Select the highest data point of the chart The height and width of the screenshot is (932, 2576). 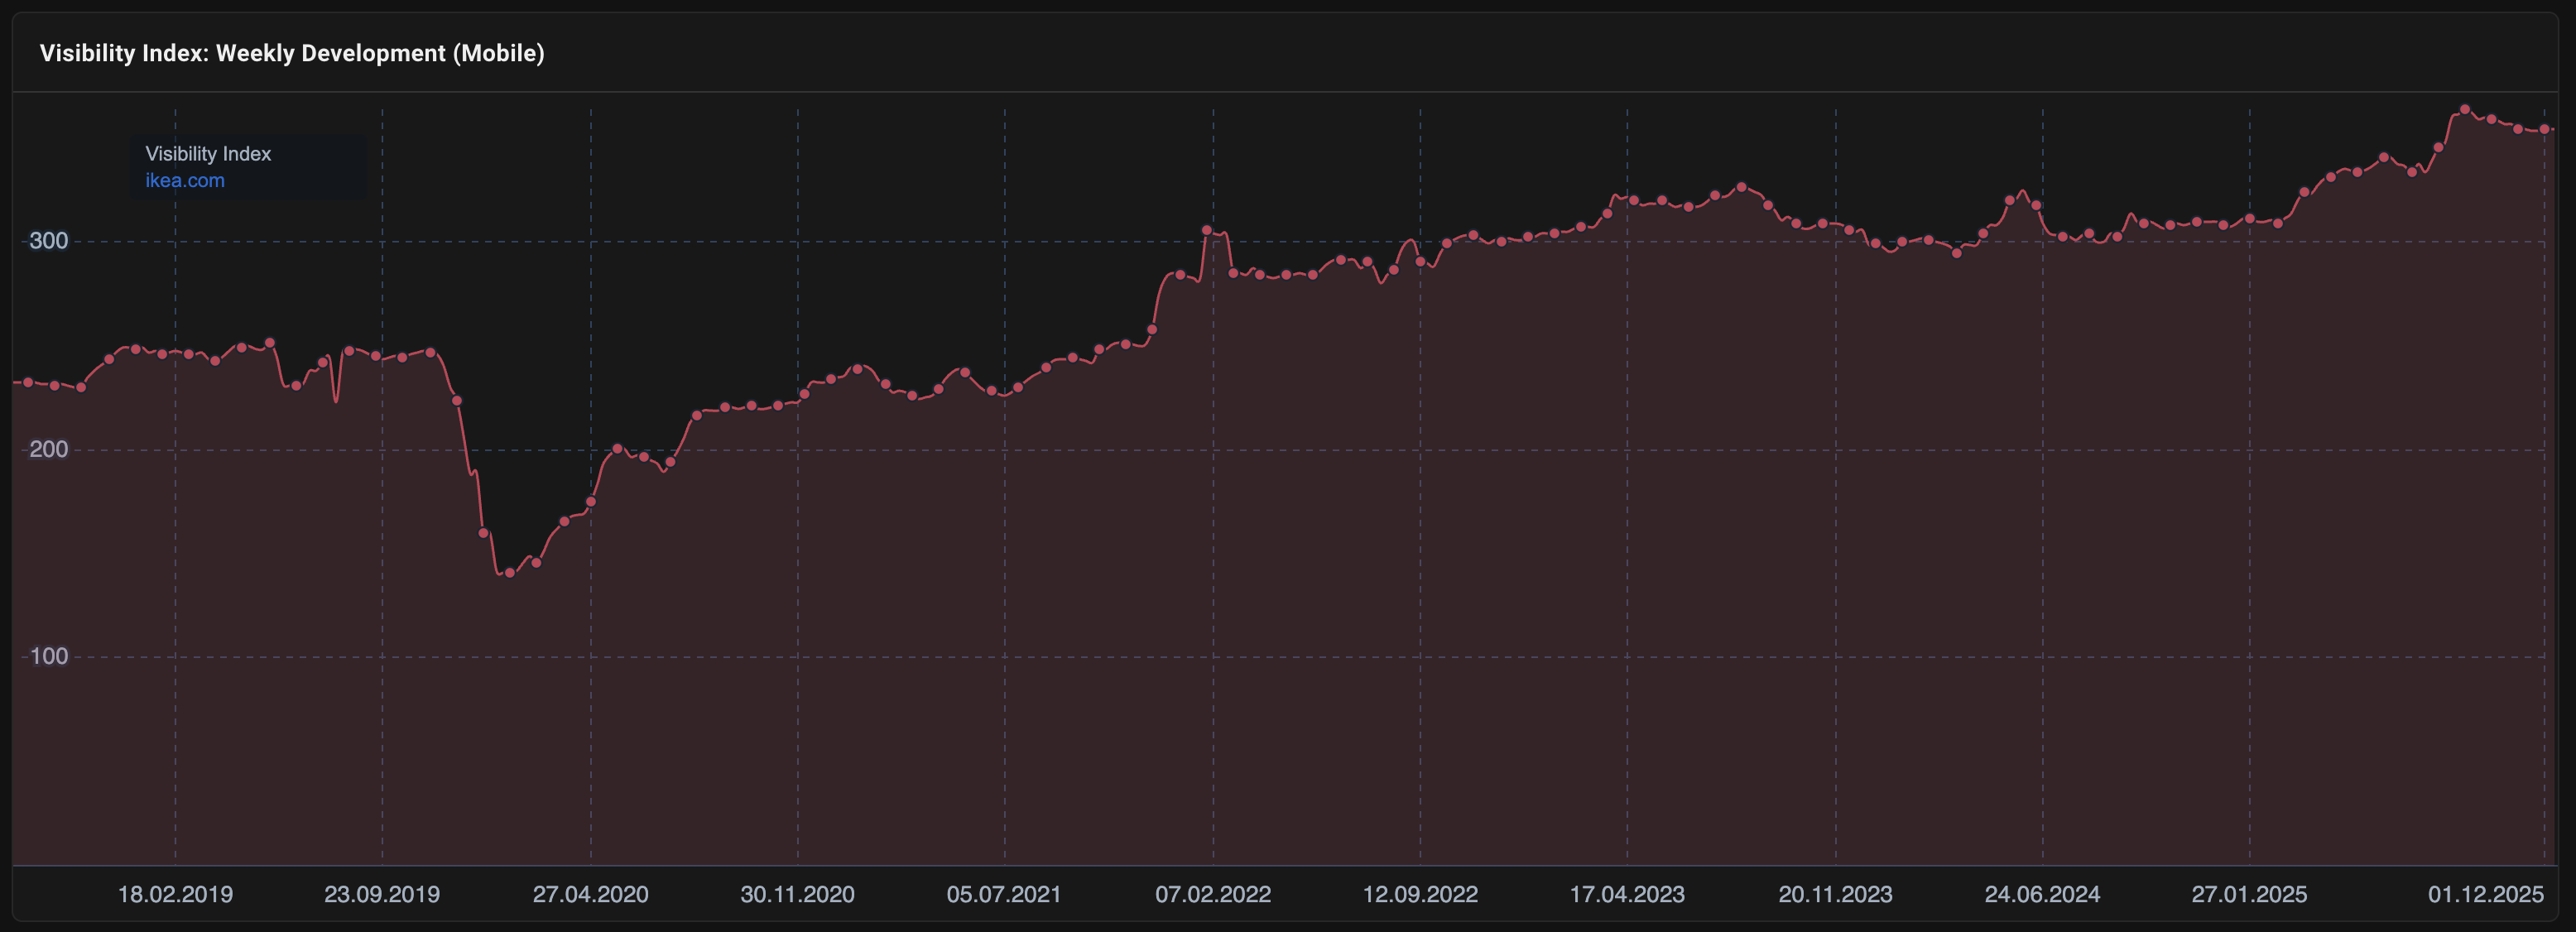(x=2465, y=110)
